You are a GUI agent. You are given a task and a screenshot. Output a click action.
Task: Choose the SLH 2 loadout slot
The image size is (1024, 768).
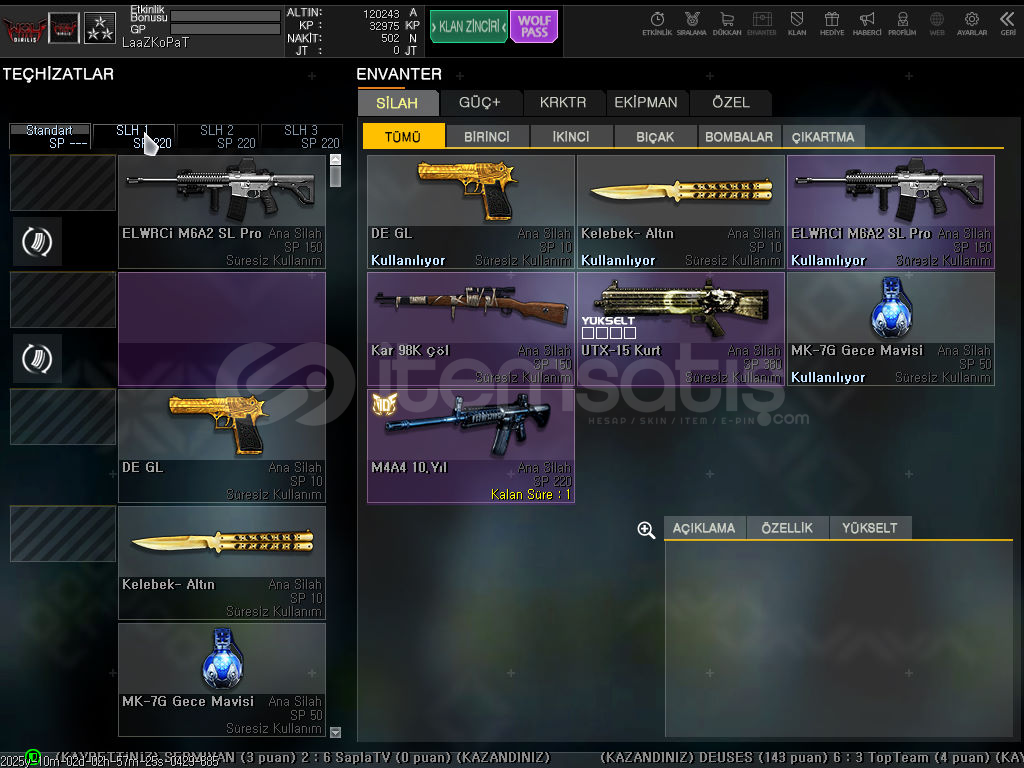(x=217, y=136)
